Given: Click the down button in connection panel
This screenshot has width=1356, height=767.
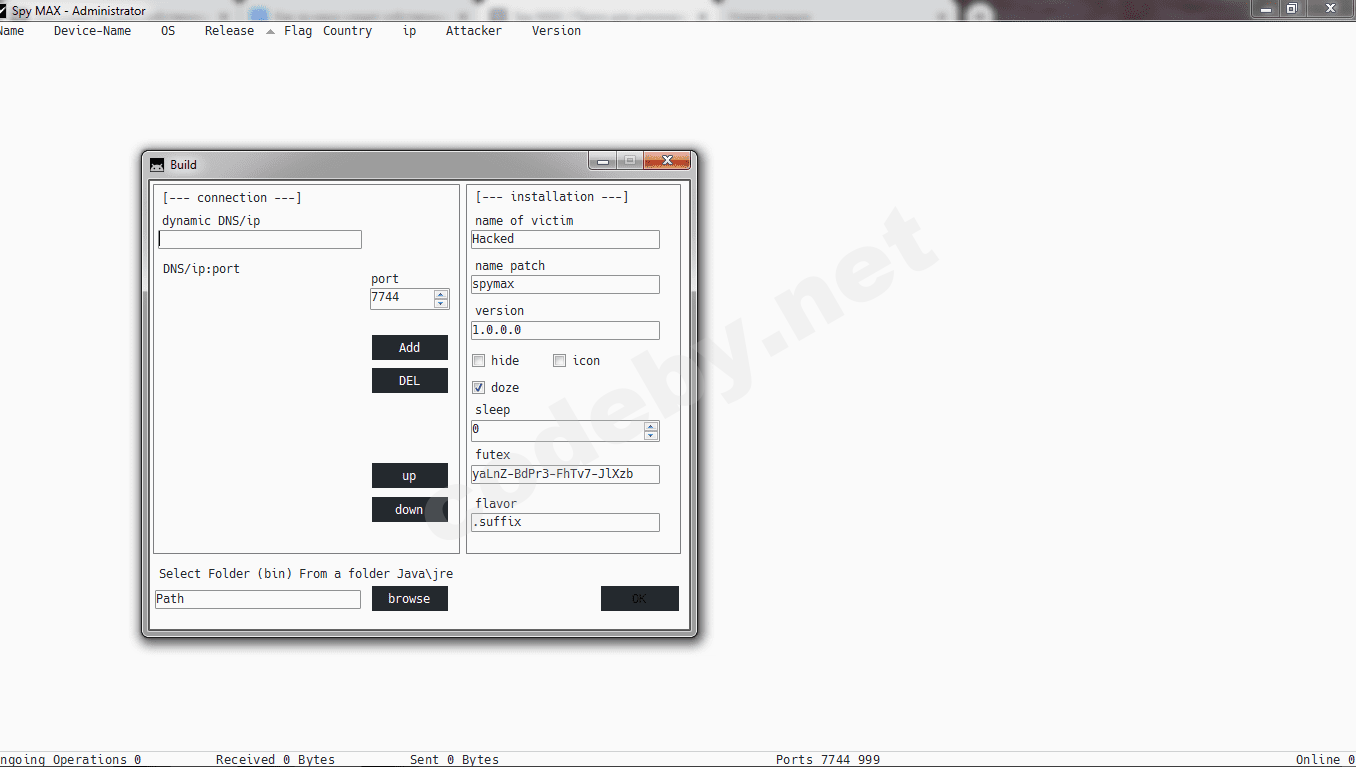Looking at the screenshot, I should coord(410,509).
